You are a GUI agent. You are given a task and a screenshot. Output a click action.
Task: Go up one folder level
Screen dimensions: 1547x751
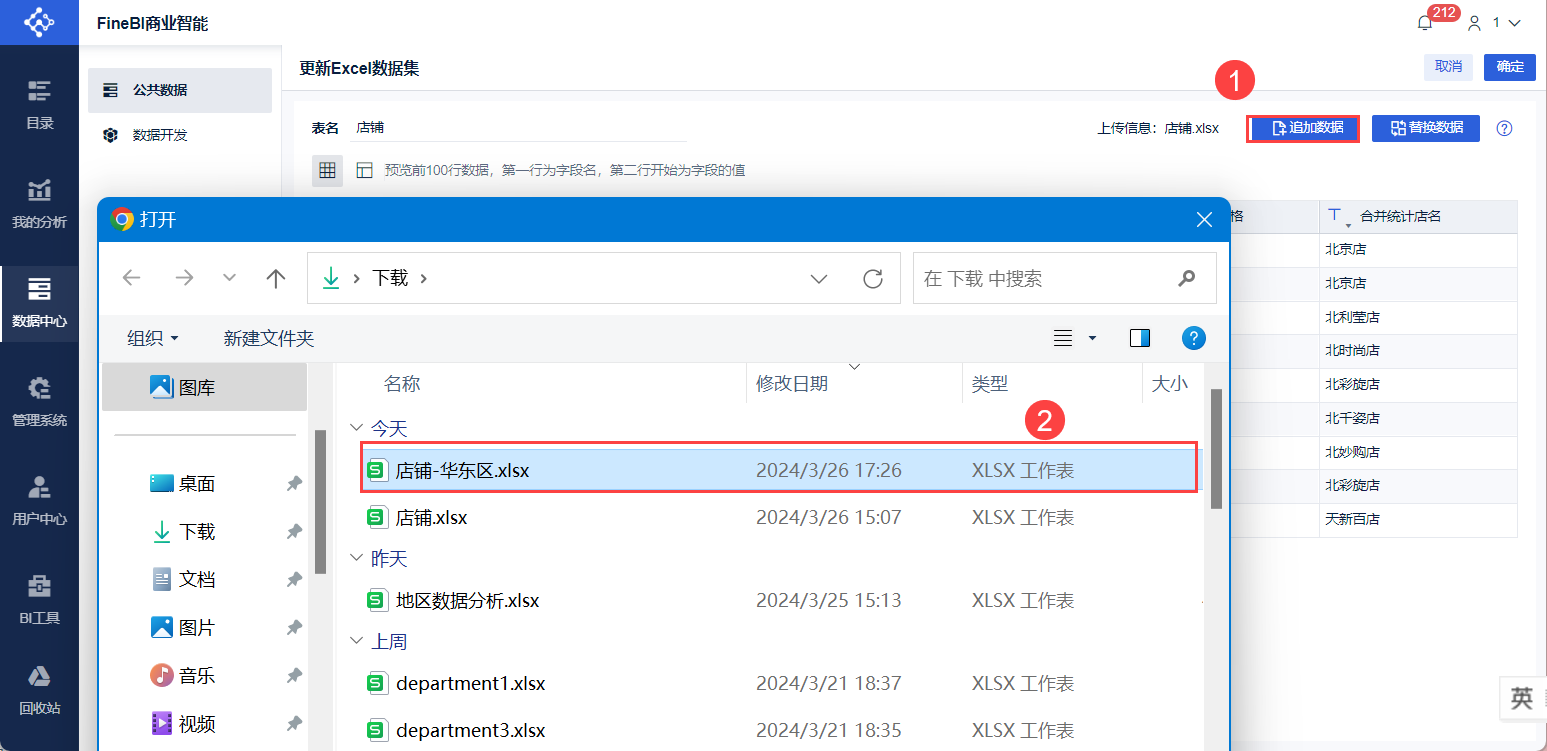tap(276, 278)
